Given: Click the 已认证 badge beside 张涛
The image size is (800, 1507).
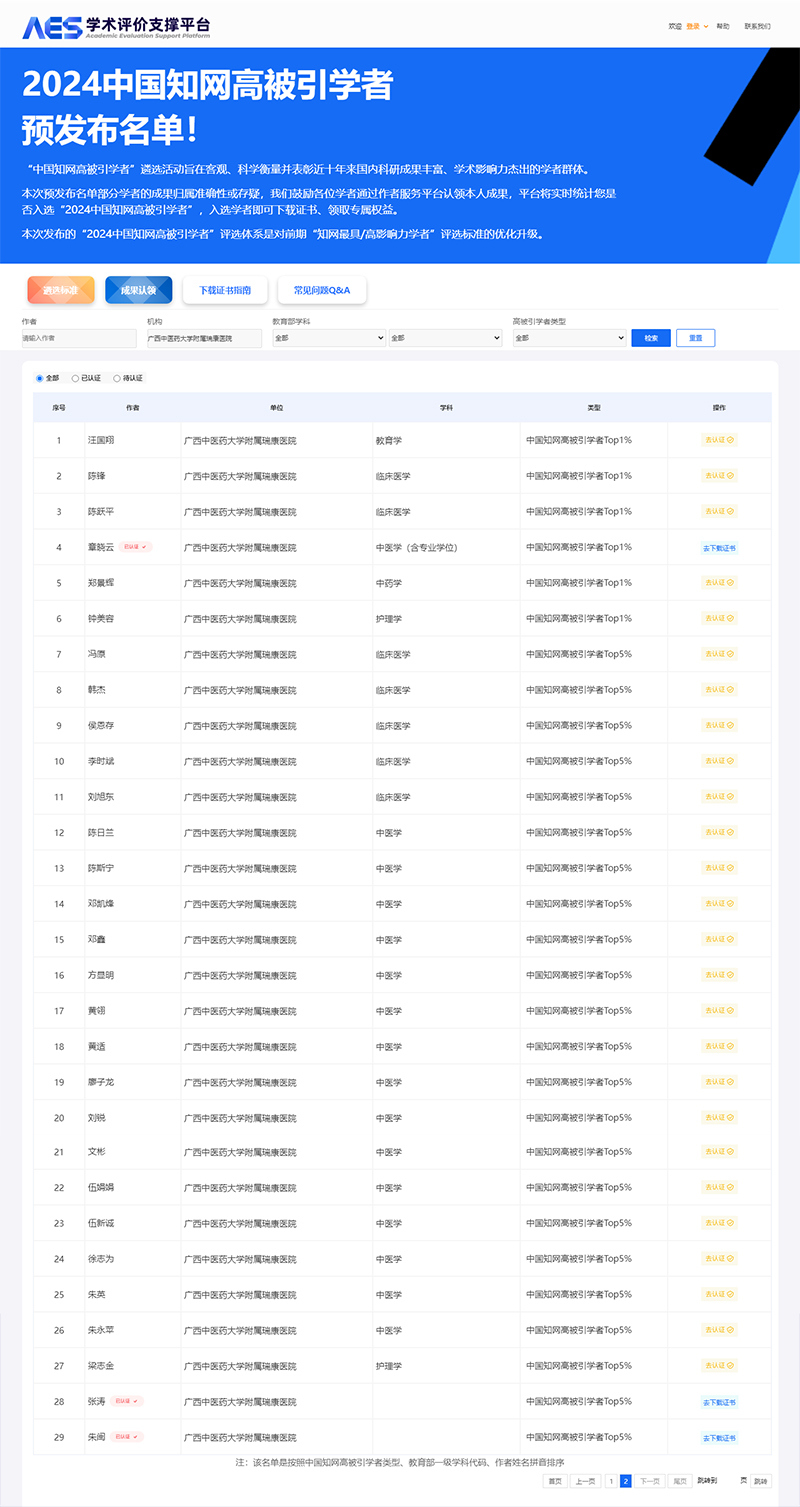Looking at the screenshot, I should point(128,1401).
